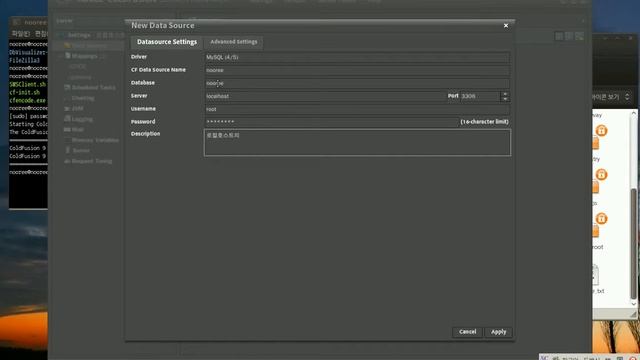Viewport: 640px width, 360px height.
Task: Cancel the new data source dialog
Action: point(467,332)
